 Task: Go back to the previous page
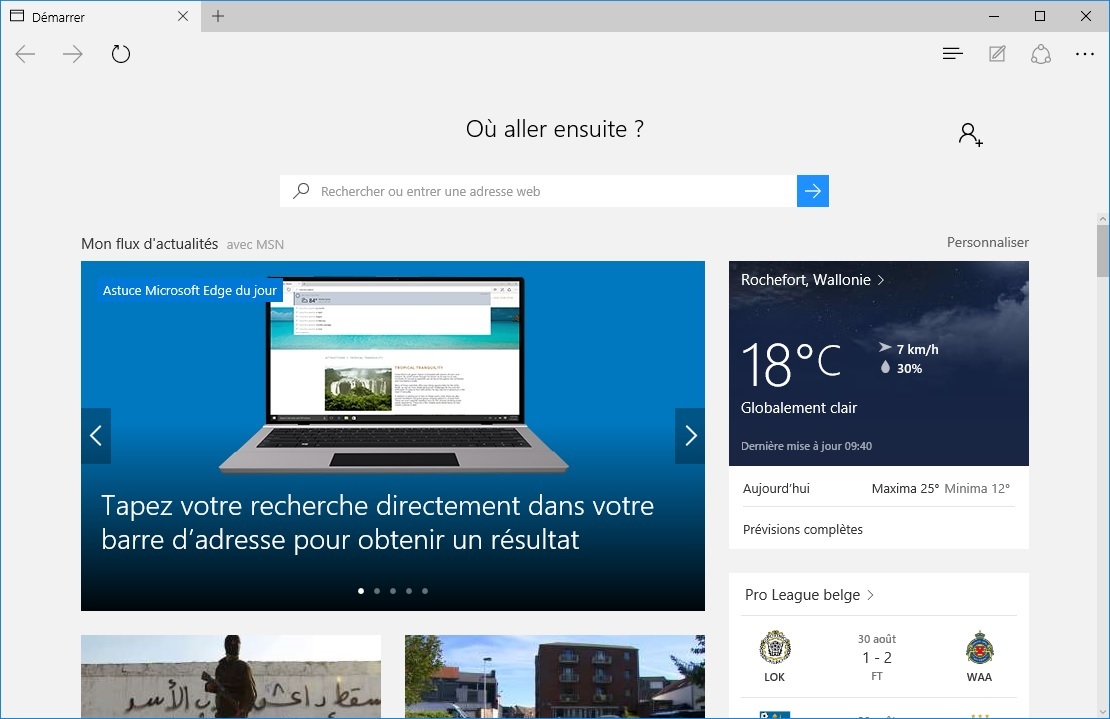(25, 54)
